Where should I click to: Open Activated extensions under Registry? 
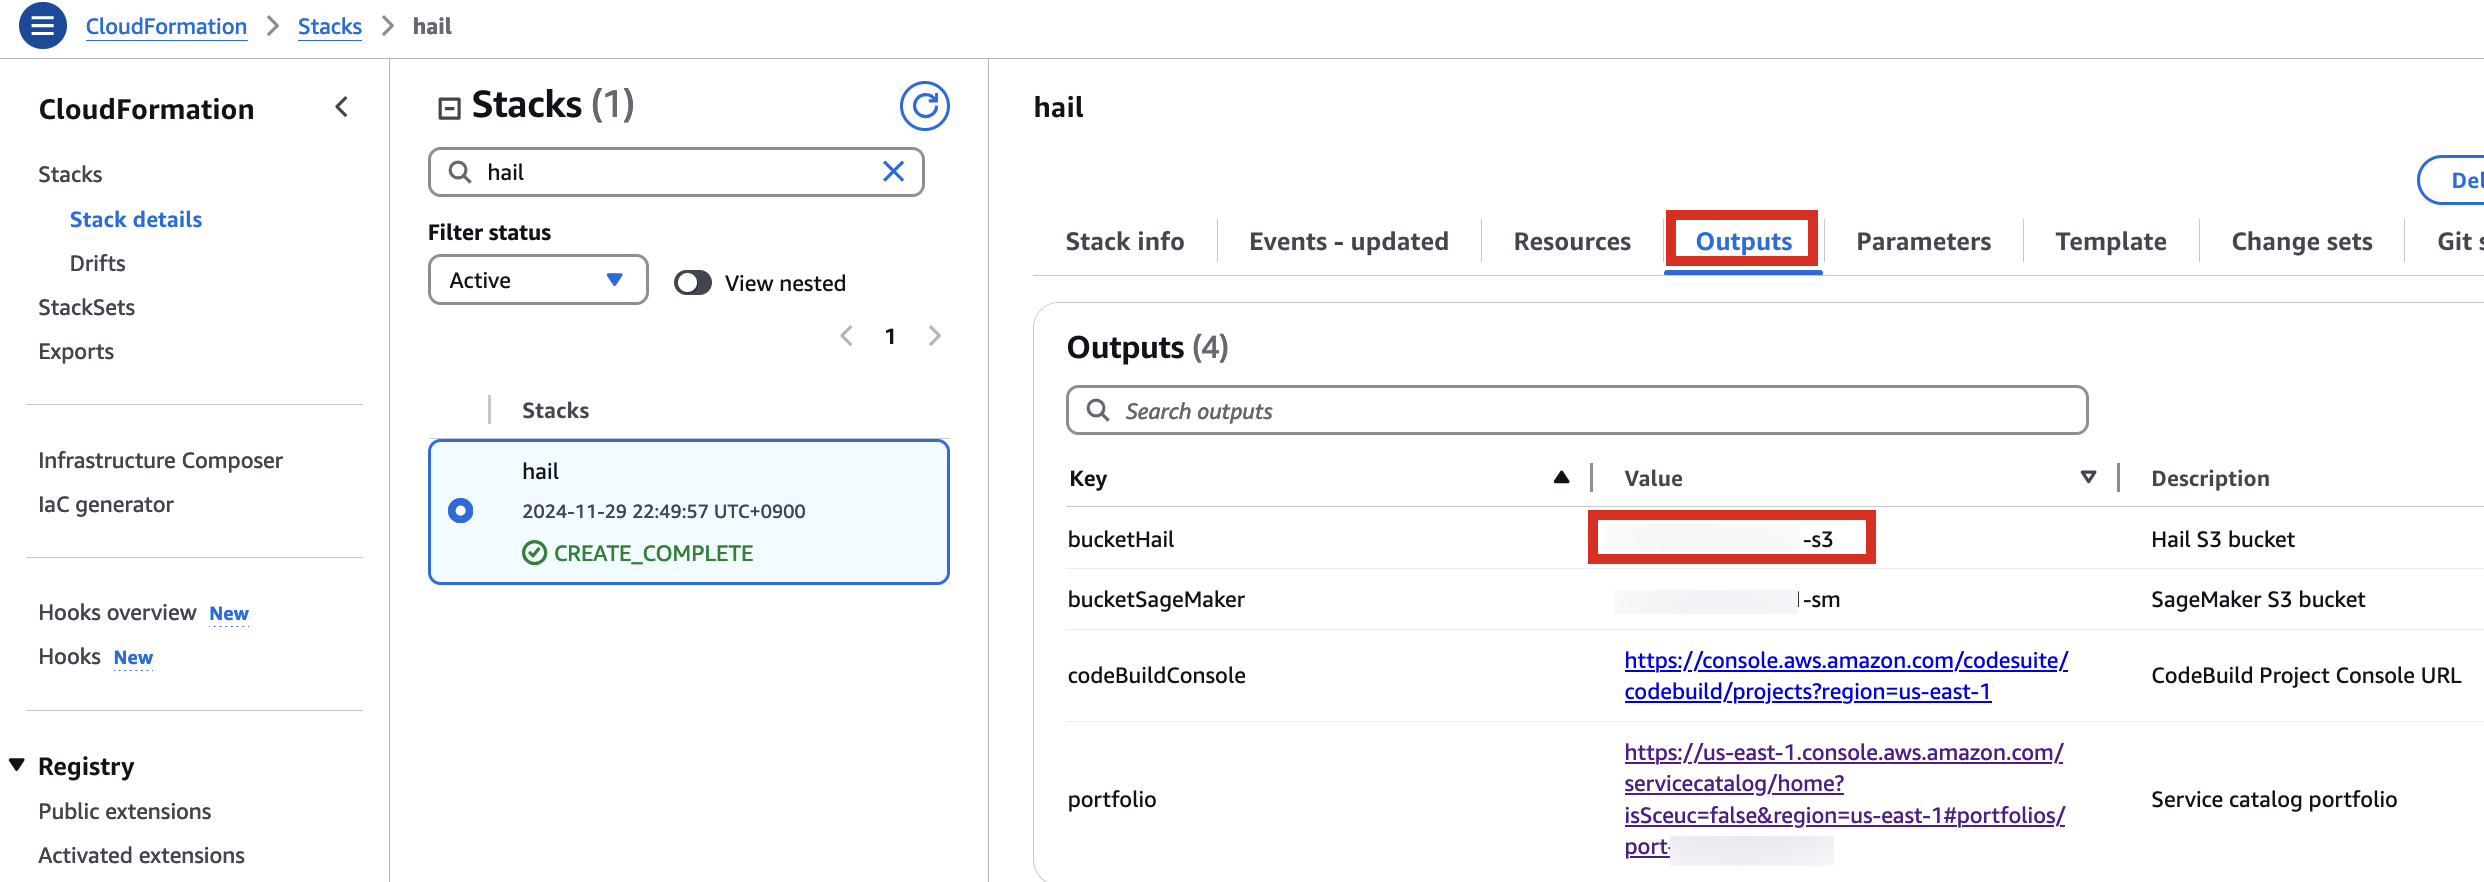[141, 855]
